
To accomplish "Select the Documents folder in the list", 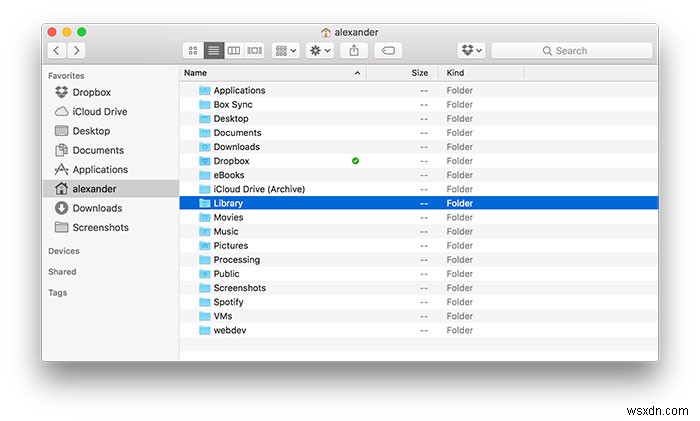I will click(x=419, y=133).
